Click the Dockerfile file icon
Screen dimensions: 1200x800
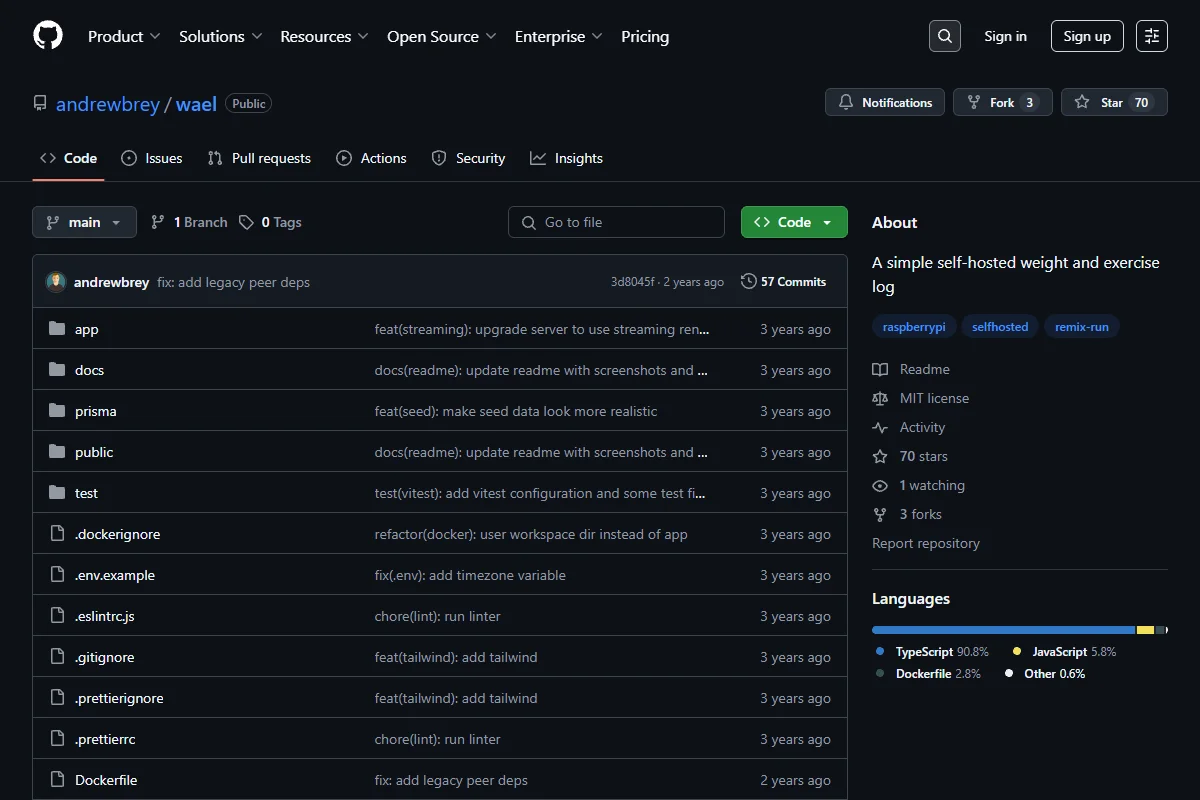57,780
